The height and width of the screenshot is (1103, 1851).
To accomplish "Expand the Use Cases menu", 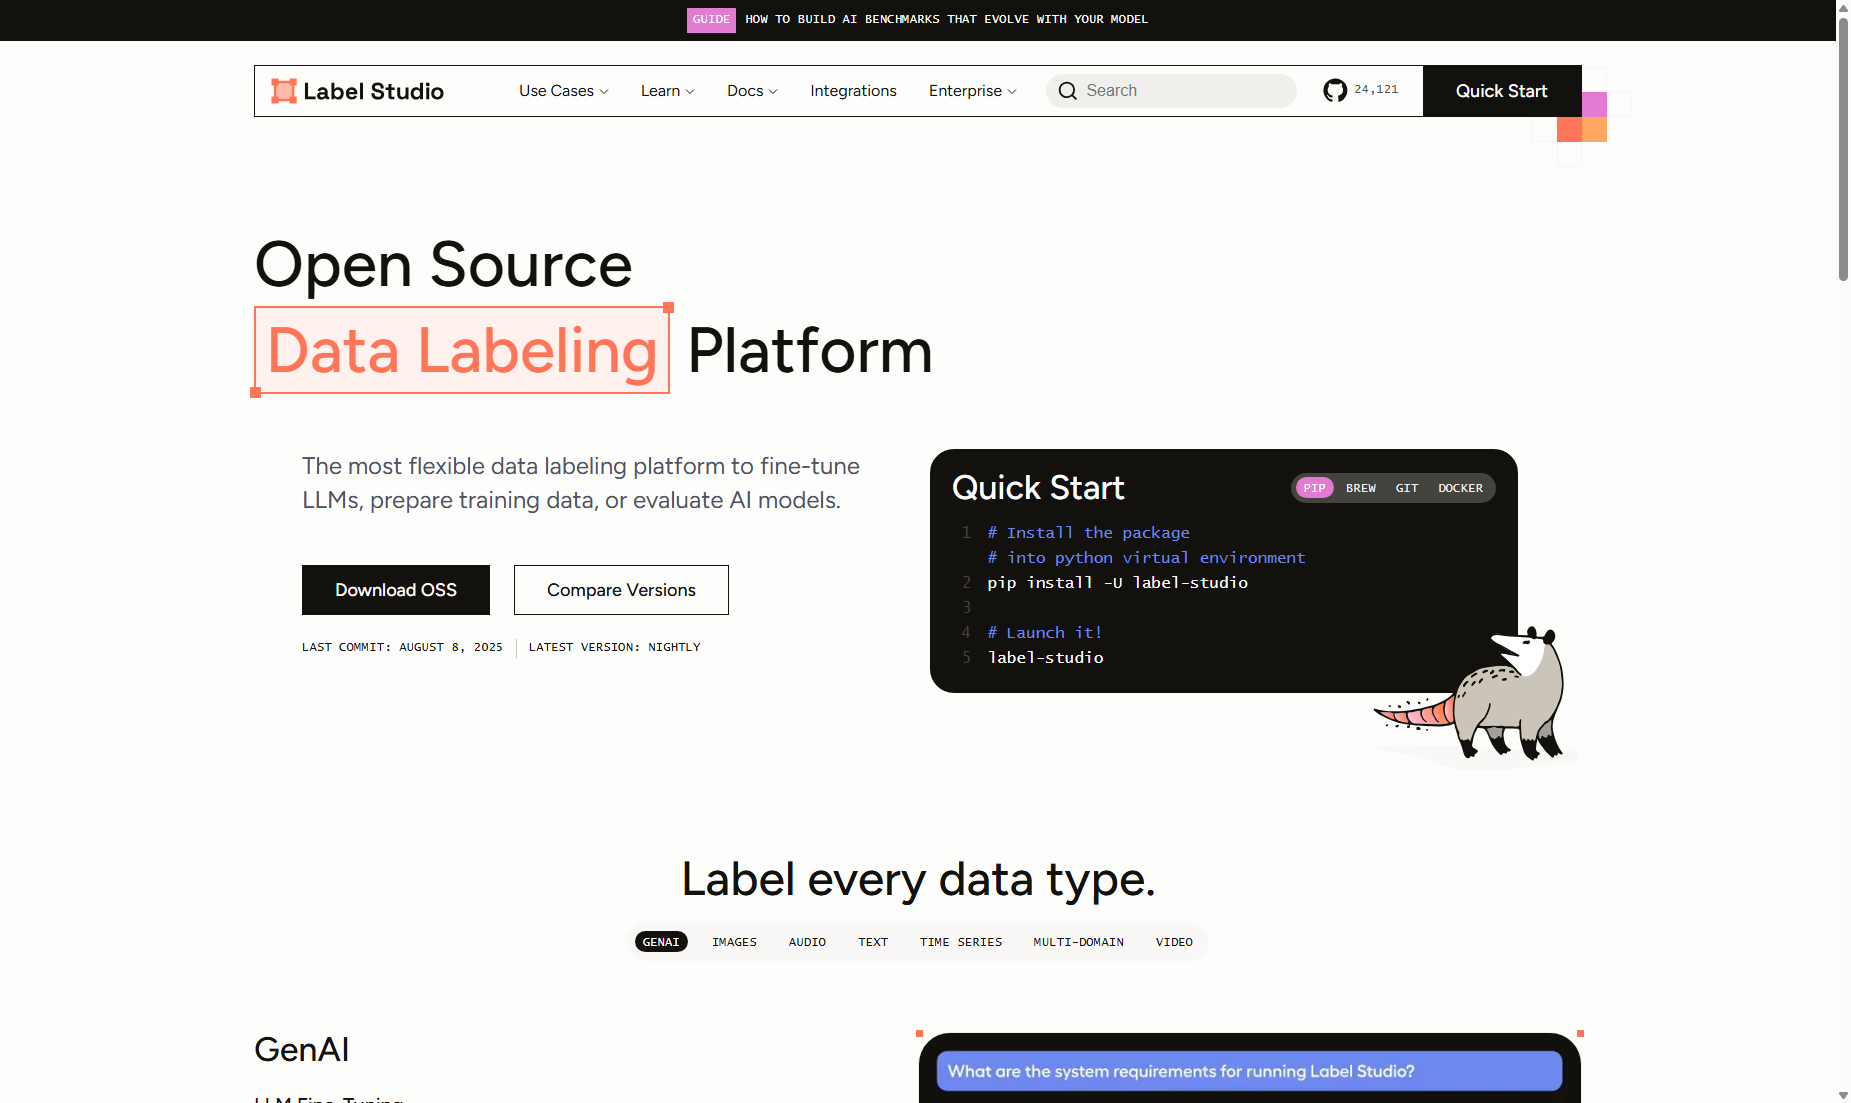I will click(x=563, y=91).
